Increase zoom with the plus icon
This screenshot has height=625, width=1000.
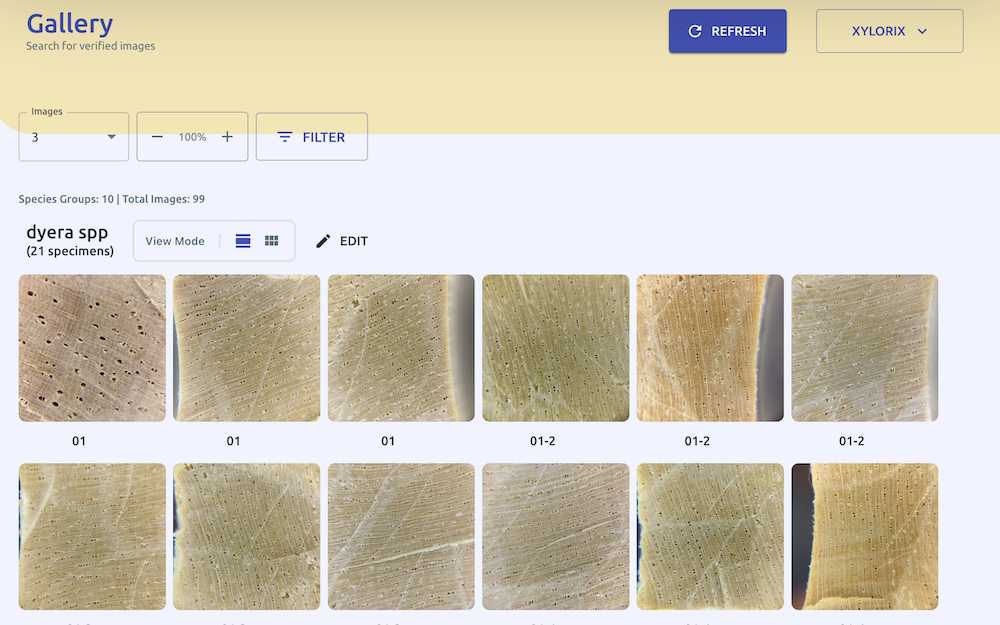click(x=227, y=137)
